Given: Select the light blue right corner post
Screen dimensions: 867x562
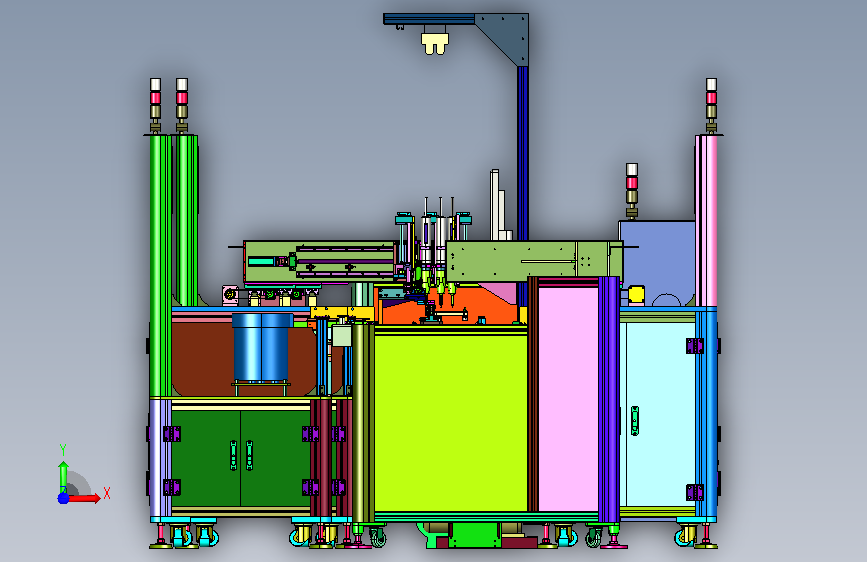Looking at the screenshot, I should coord(706,412).
